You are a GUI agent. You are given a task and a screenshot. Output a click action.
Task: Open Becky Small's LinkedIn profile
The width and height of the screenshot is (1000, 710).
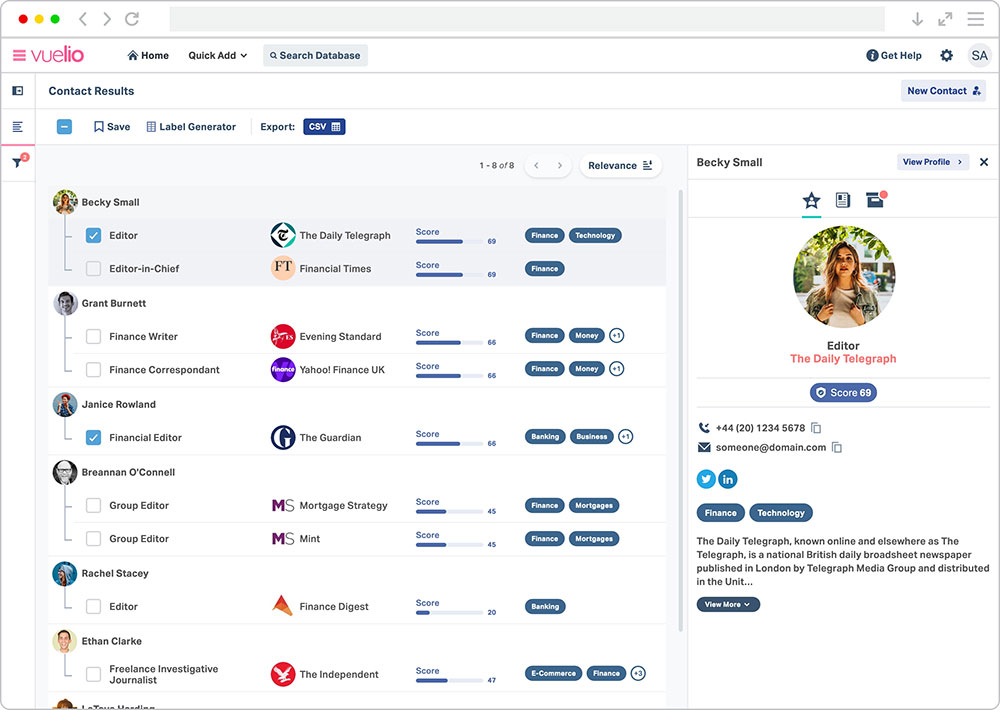tap(728, 479)
